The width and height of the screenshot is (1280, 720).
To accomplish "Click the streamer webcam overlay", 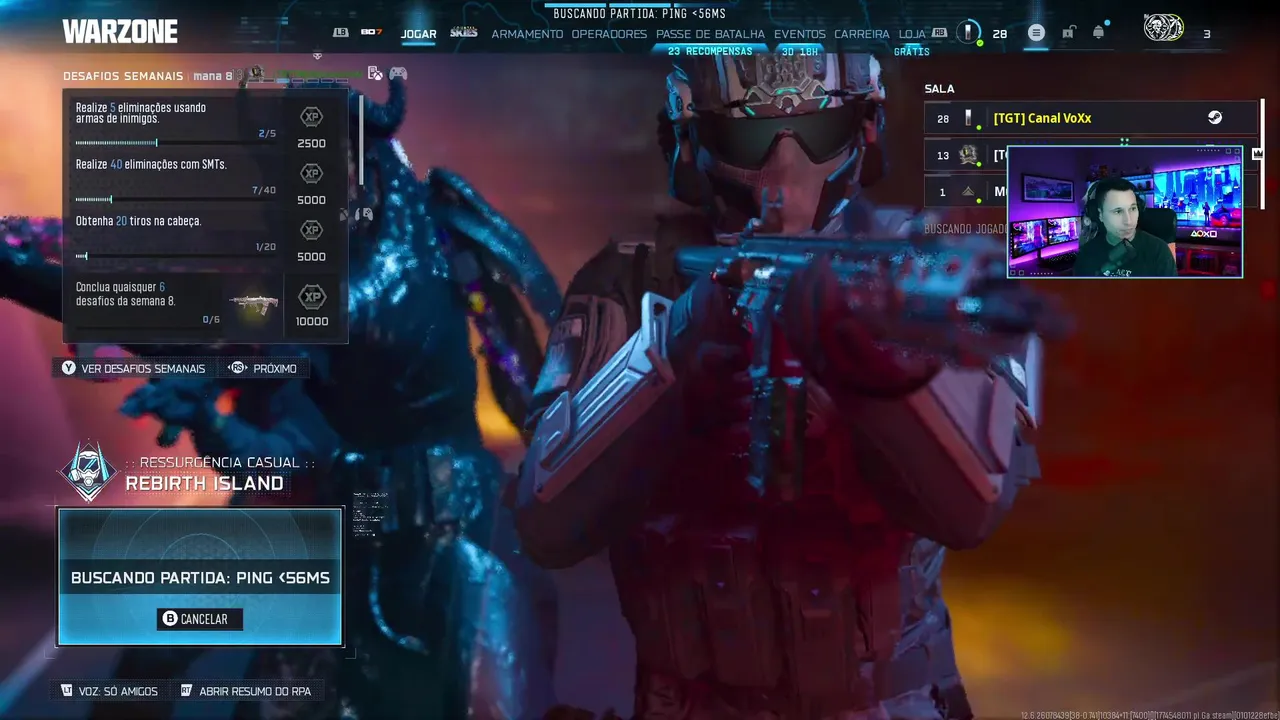I will pyautogui.click(x=1125, y=212).
